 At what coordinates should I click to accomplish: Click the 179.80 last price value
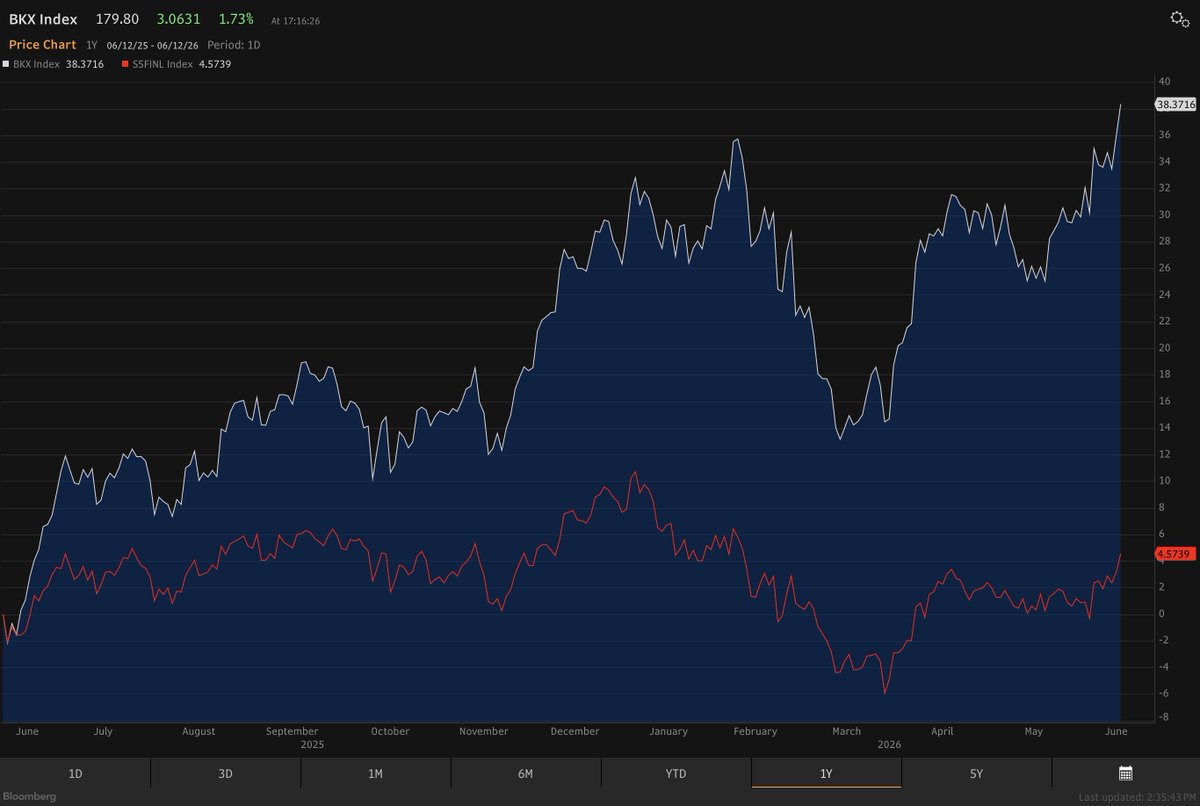pyautogui.click(x=117, y=19)
